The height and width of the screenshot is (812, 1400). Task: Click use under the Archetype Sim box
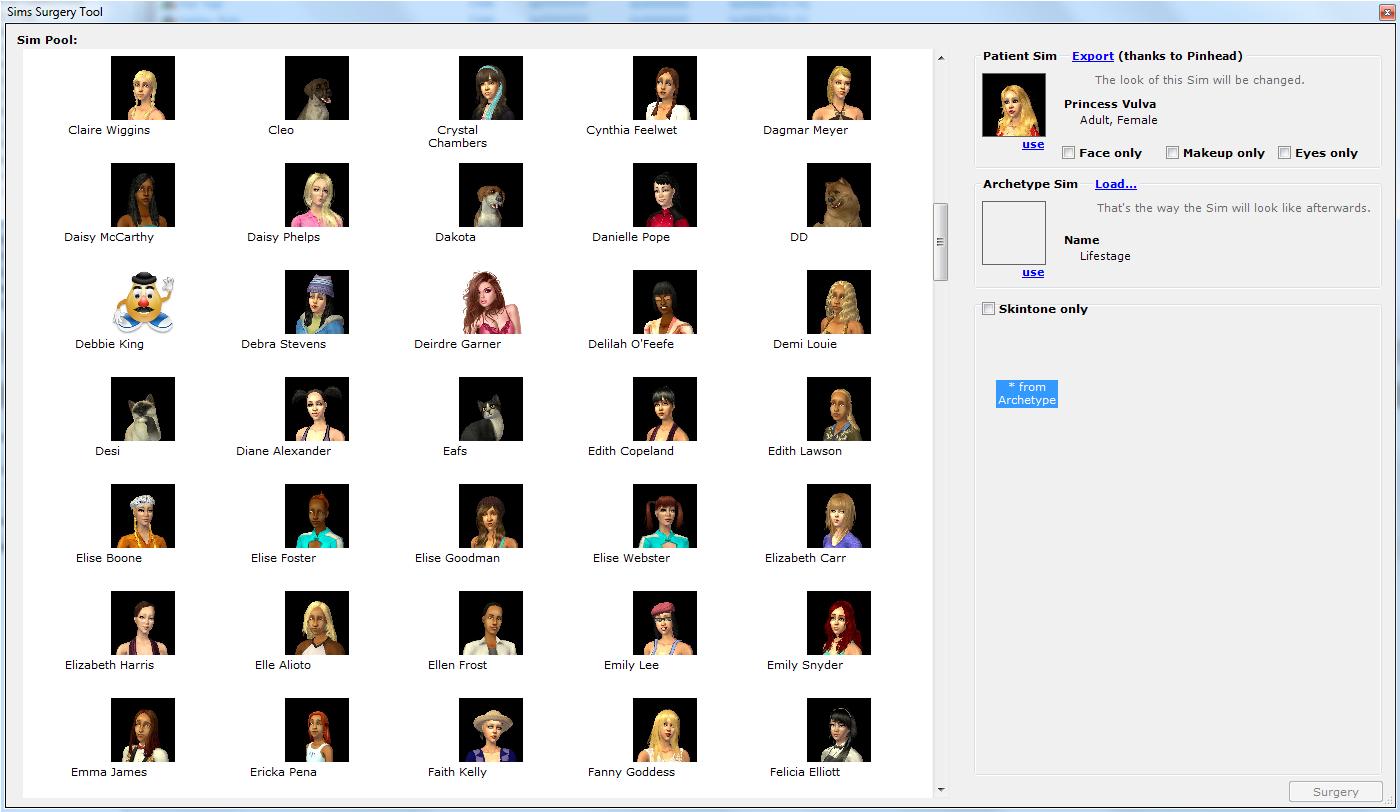coord(1033,272)
